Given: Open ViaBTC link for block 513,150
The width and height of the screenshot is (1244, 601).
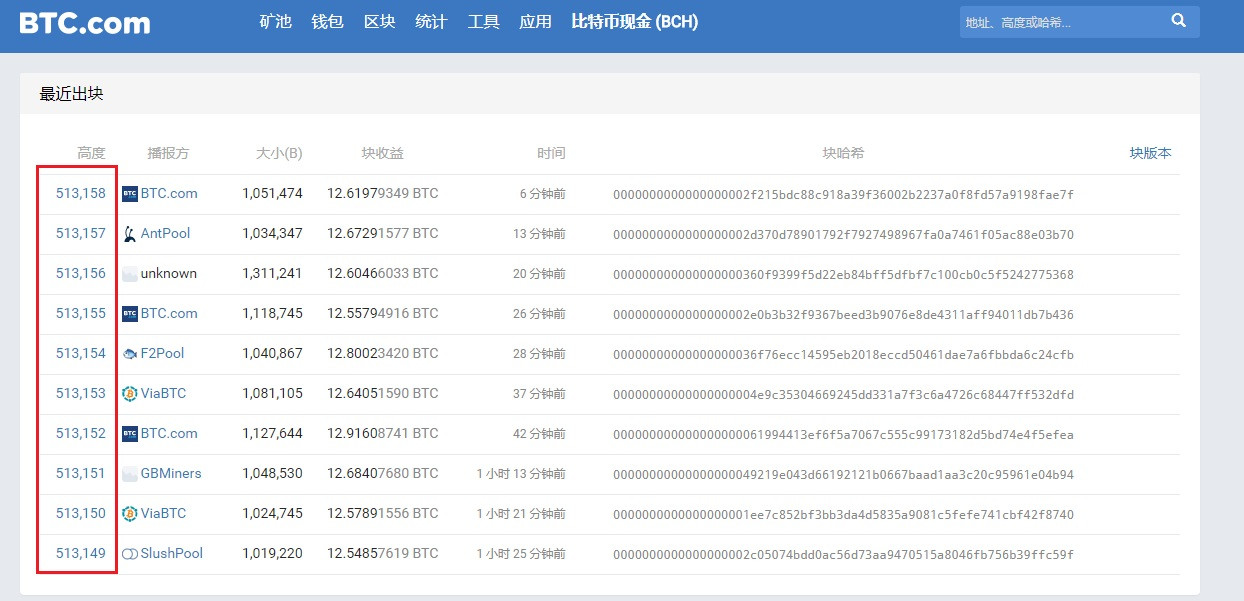Looking at the screenshot, I should [x=163, y=513].
